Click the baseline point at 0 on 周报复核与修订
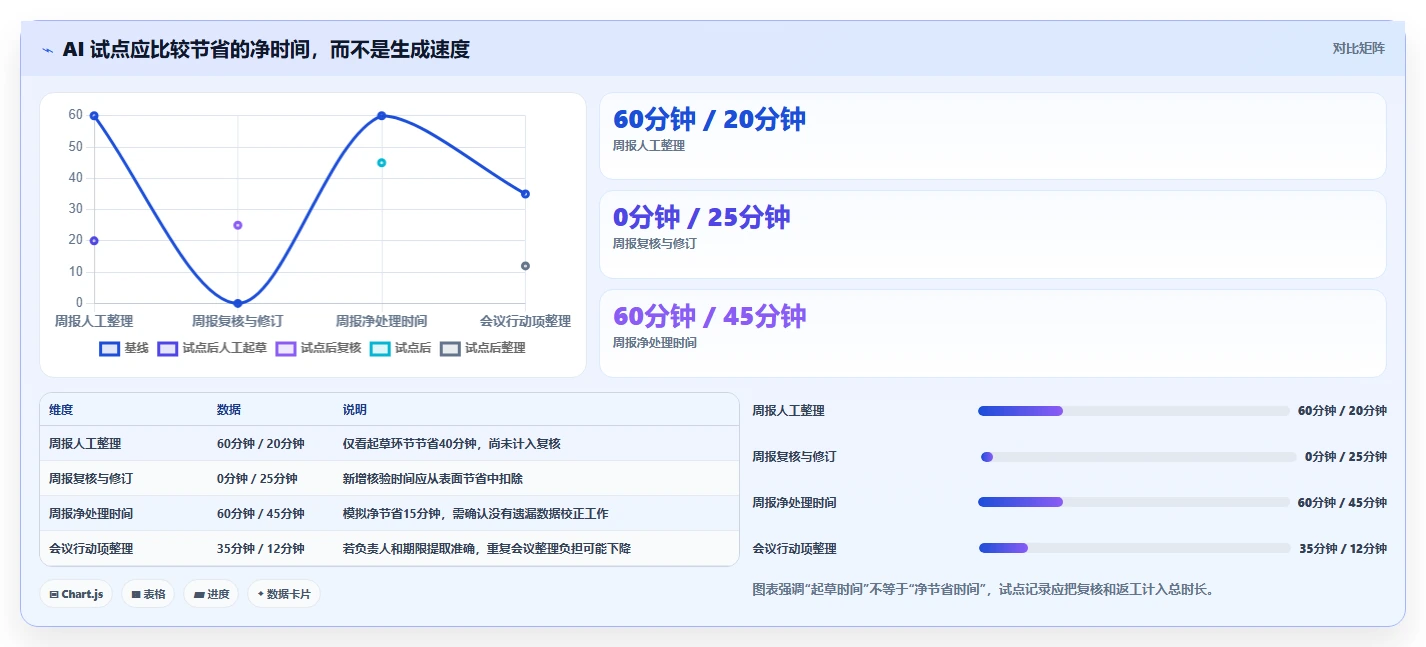The width and height of the screenshot is (1426, 647). click(x=238, y=303)
